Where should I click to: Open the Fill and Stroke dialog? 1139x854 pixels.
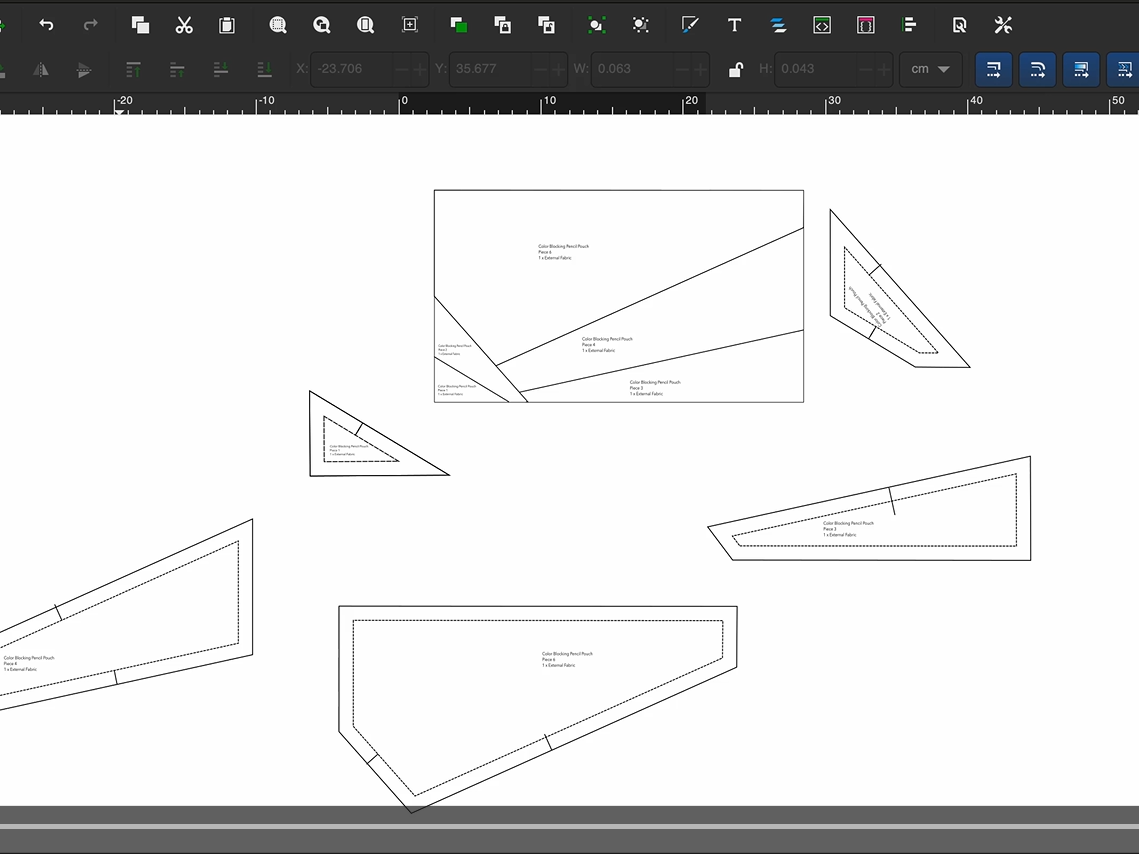click(x=690, y=25)
